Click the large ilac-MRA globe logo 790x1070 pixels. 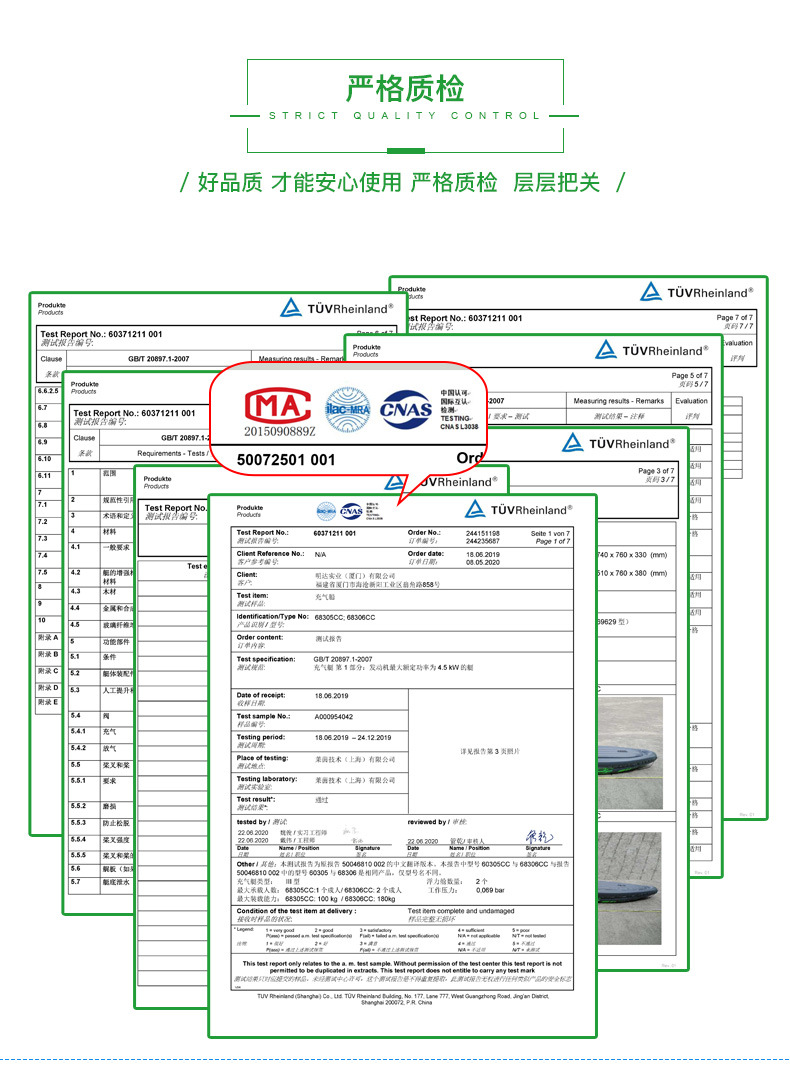[x=347, y=409]
